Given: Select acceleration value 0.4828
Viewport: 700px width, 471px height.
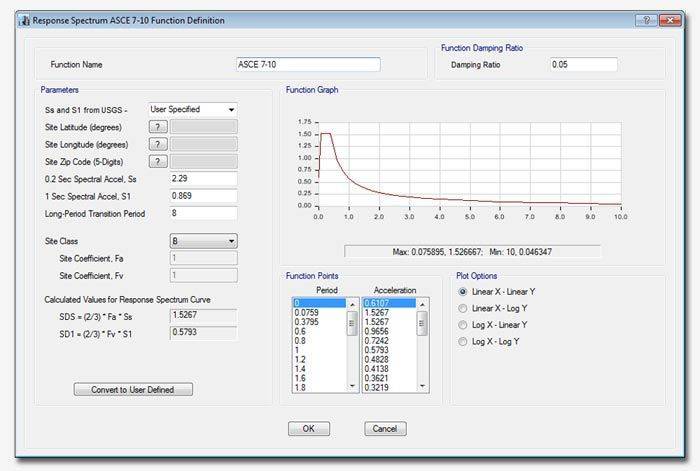Looking at the screenshot, I should (x=390, y=359).
